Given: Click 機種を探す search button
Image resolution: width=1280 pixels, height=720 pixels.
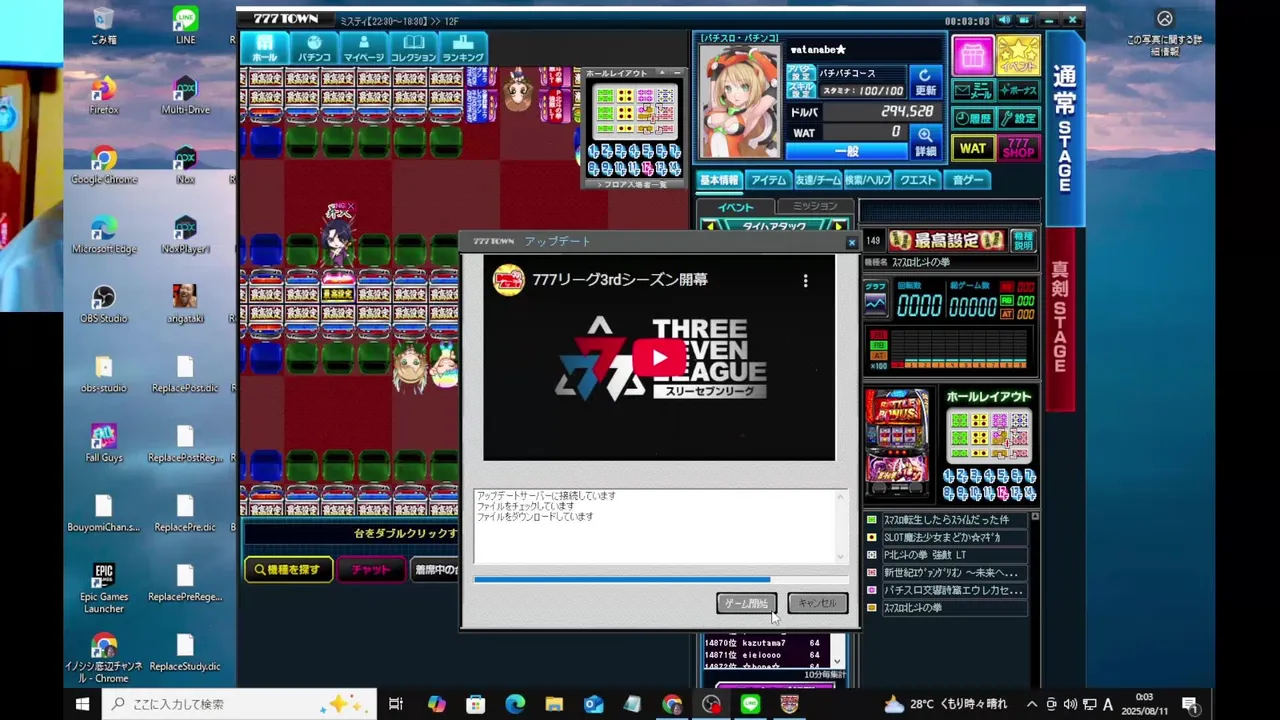Looking at the screenshot, I should 288,570.
